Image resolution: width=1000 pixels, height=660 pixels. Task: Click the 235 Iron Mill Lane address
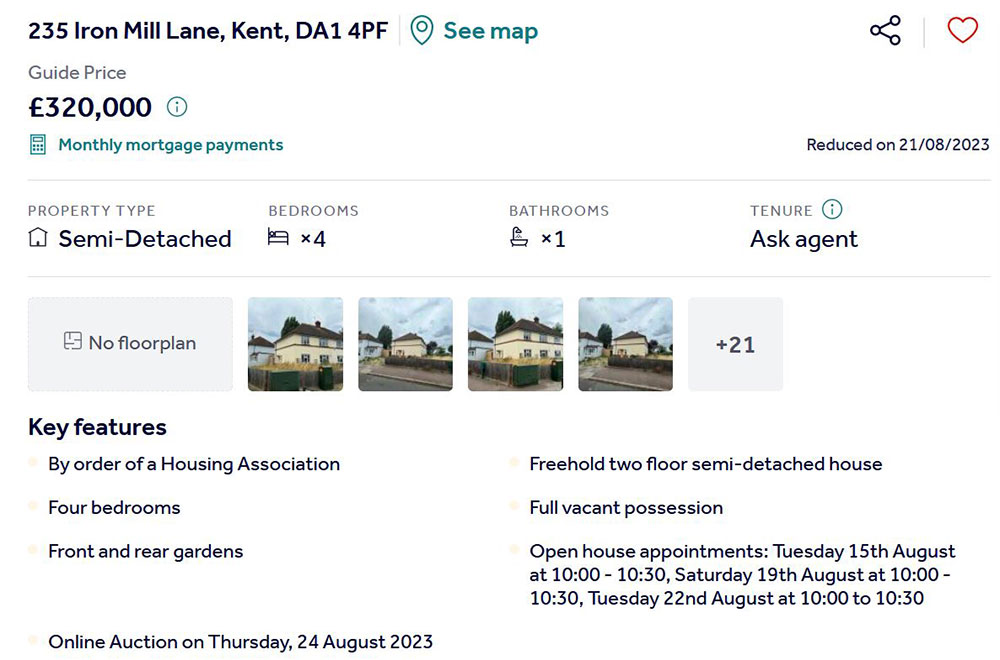[x=208, y=31]
